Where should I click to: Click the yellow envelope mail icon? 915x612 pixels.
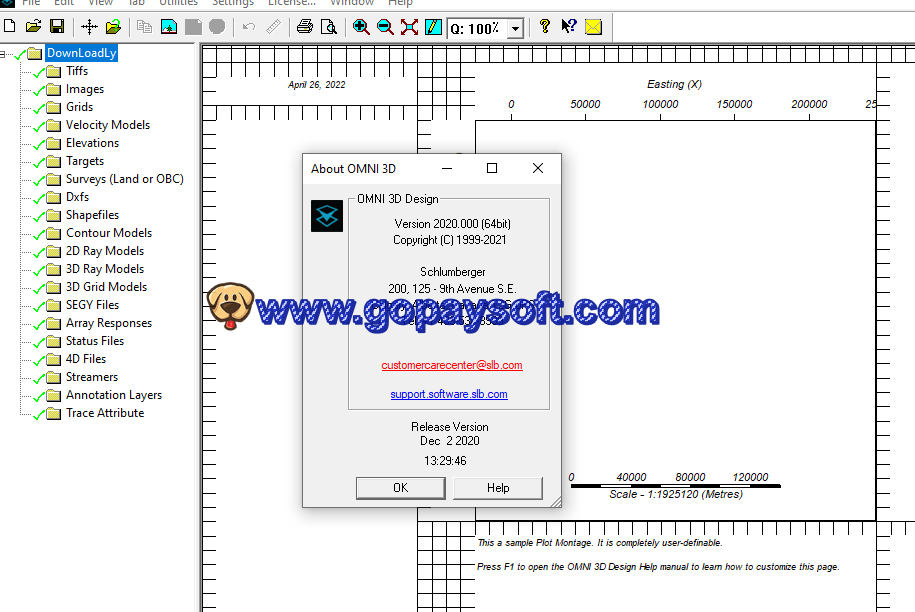[593, 27]
